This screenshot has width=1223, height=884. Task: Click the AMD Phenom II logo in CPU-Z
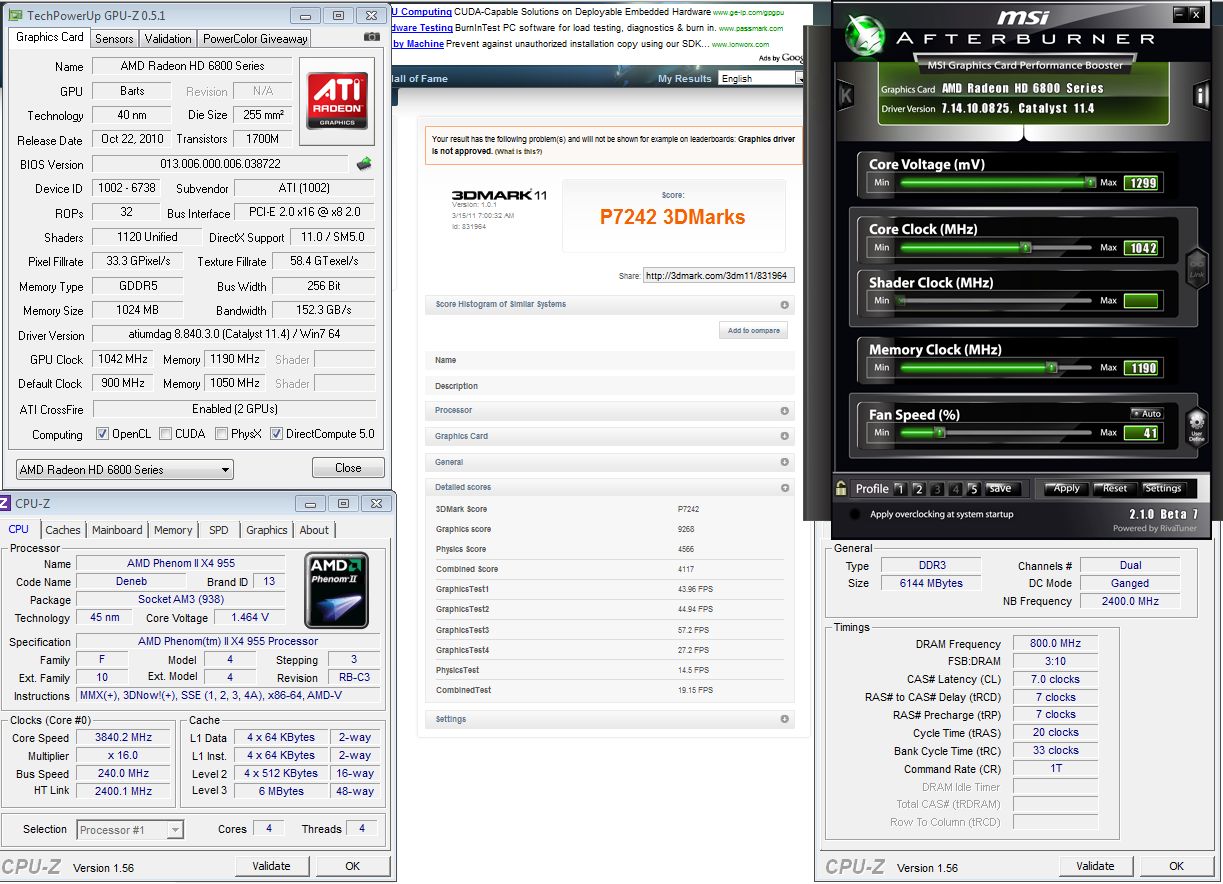337,590
